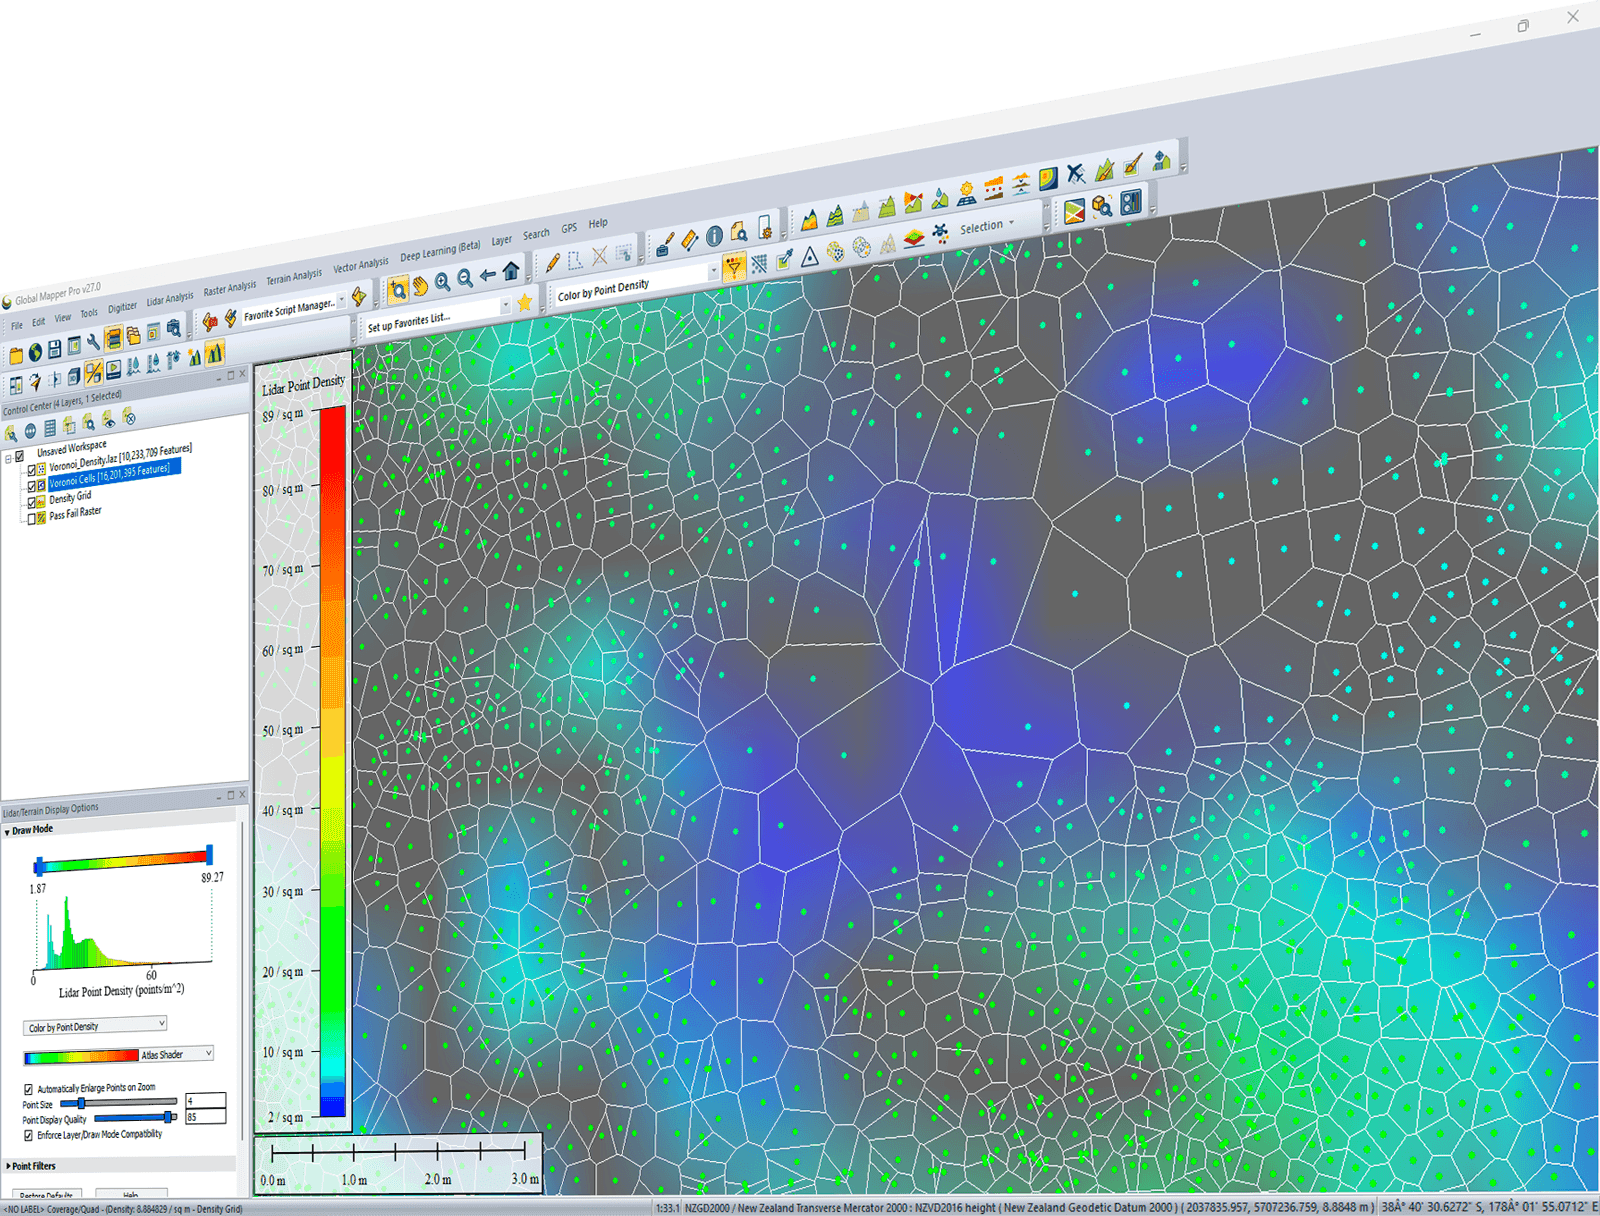The height and width of the screenshot is (1216, 1600).
Task: Open the Terrain Analysis menu
Action: [x=294, y=276]
